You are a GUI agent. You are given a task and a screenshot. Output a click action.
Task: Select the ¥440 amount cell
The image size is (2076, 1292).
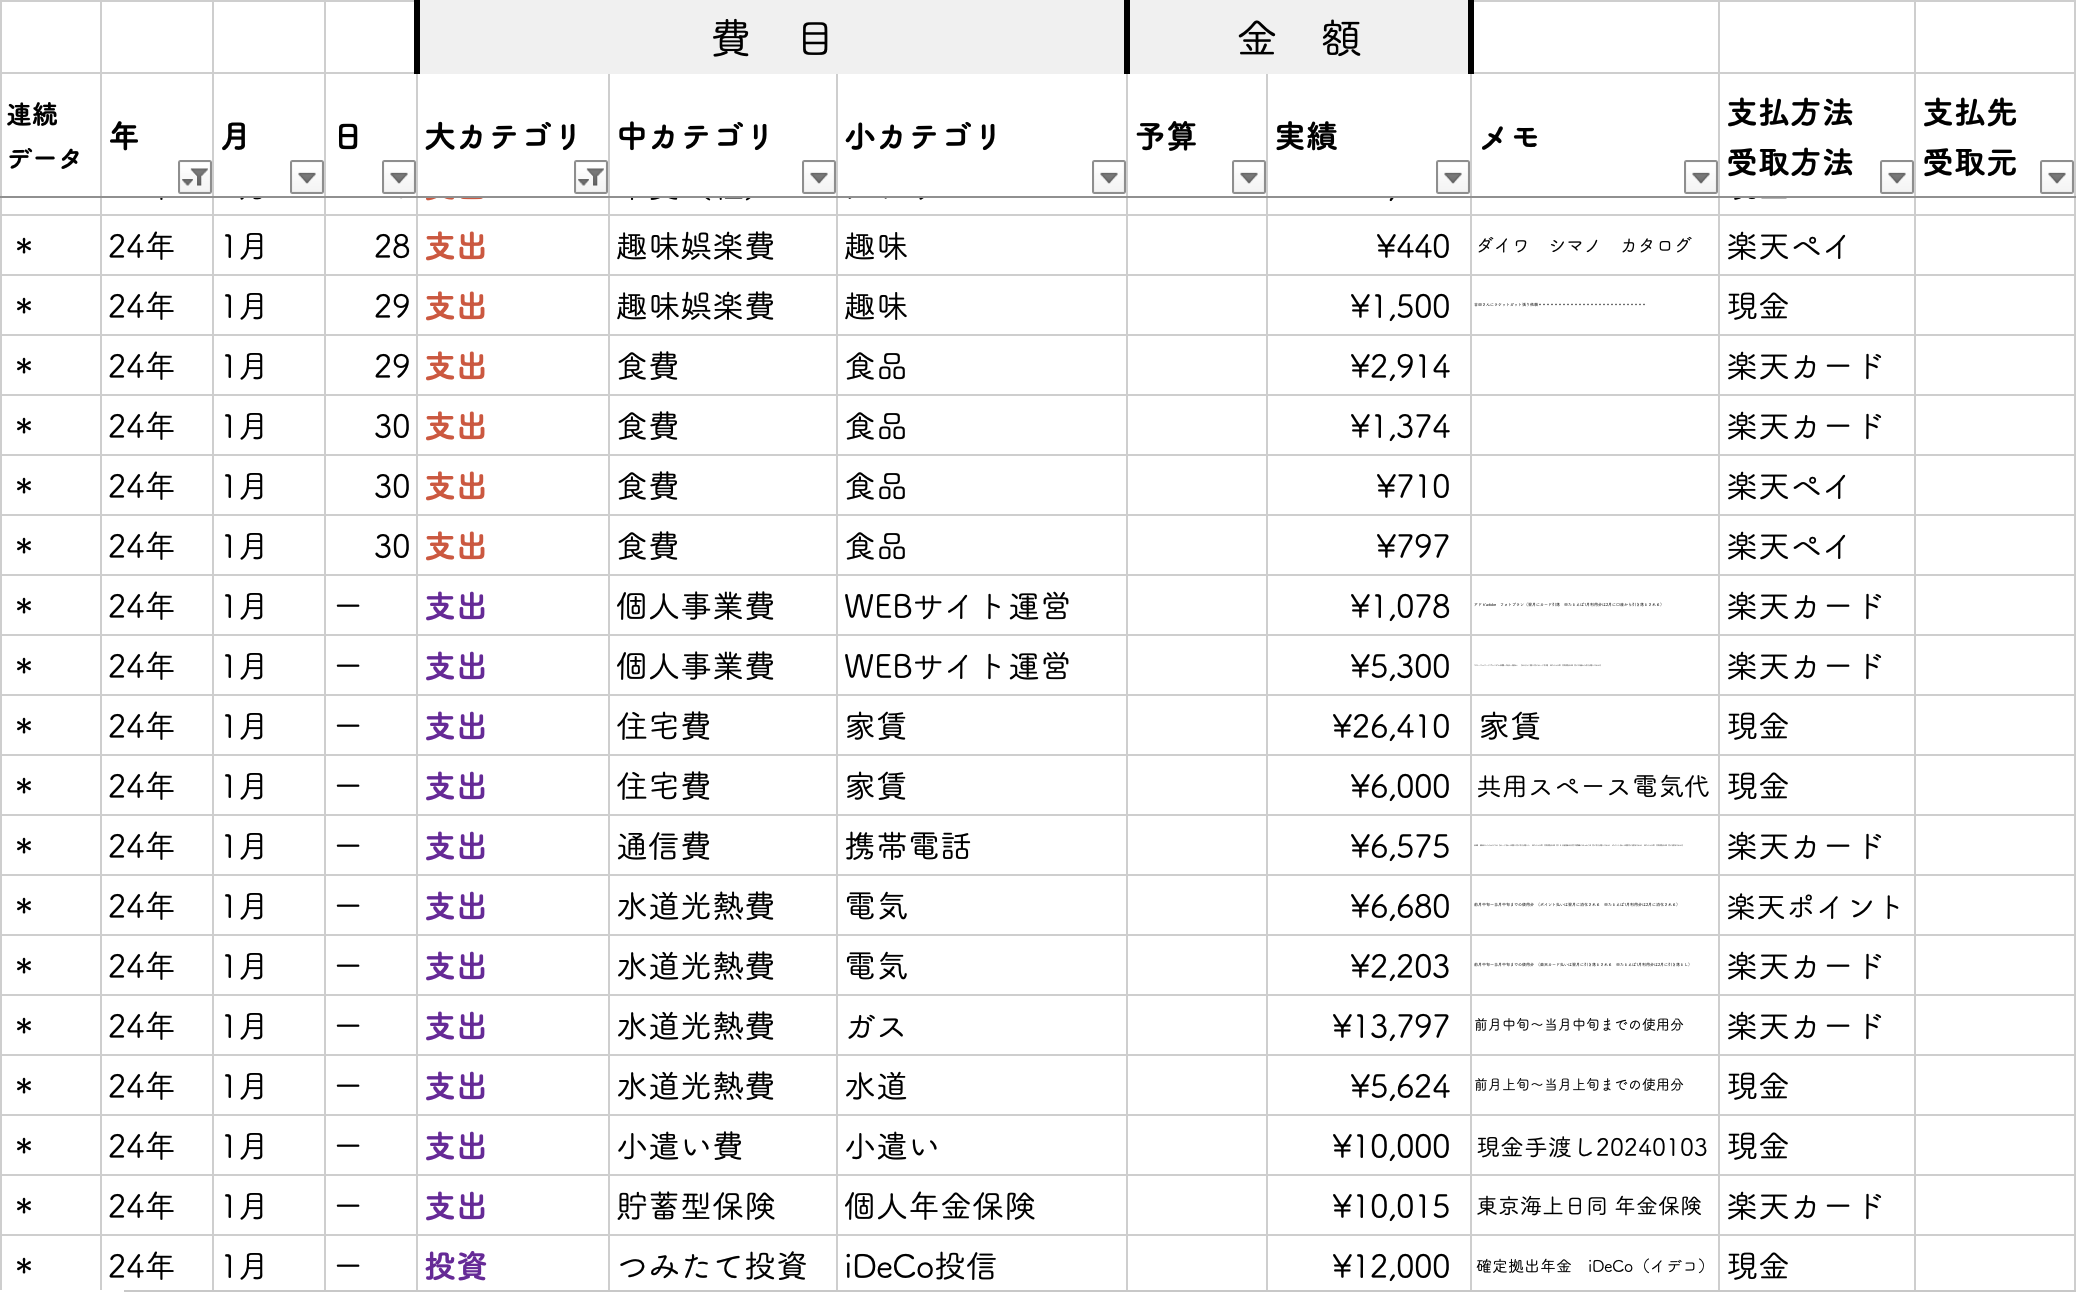(1369, 246)
